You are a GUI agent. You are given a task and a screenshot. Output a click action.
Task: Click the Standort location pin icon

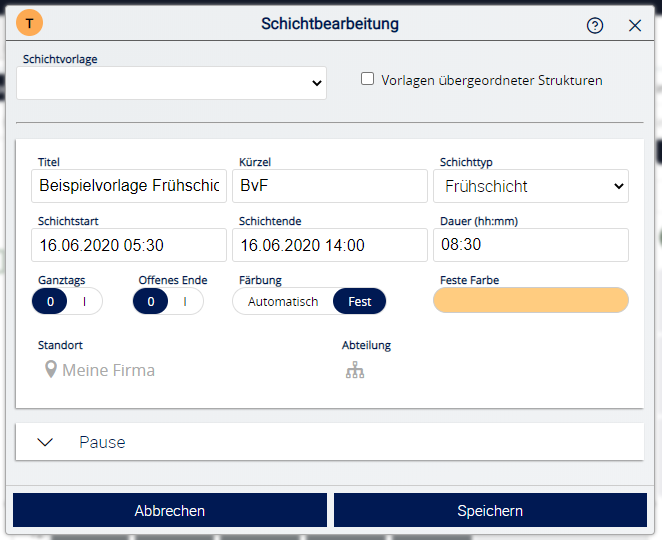click(x=51, y=370)
